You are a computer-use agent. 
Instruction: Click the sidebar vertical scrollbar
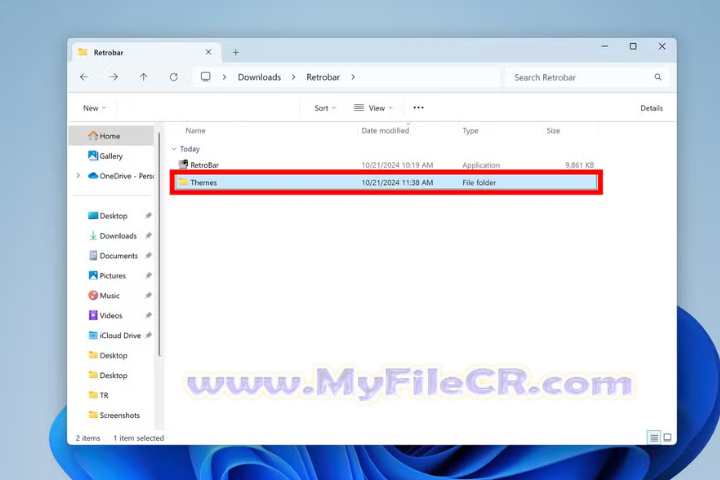tap(159, 243)
